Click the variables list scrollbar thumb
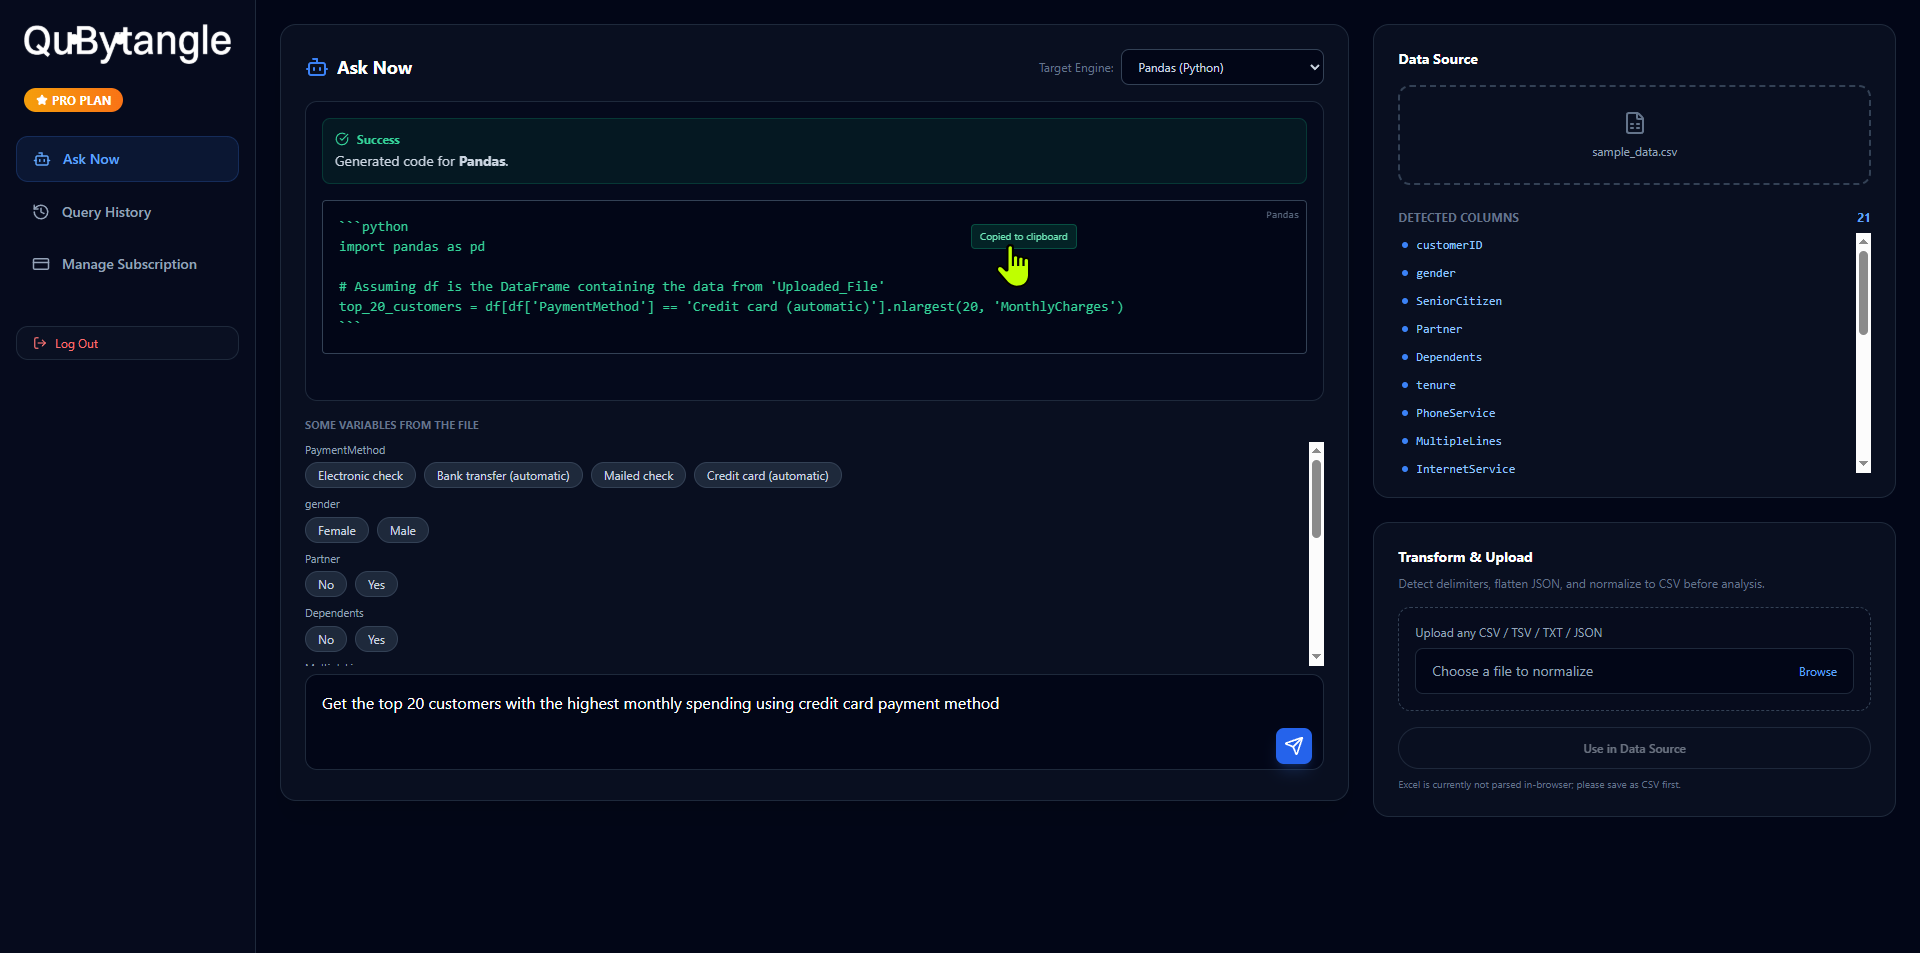Viewport: 1920px width, 953px height. point(1316,499)
